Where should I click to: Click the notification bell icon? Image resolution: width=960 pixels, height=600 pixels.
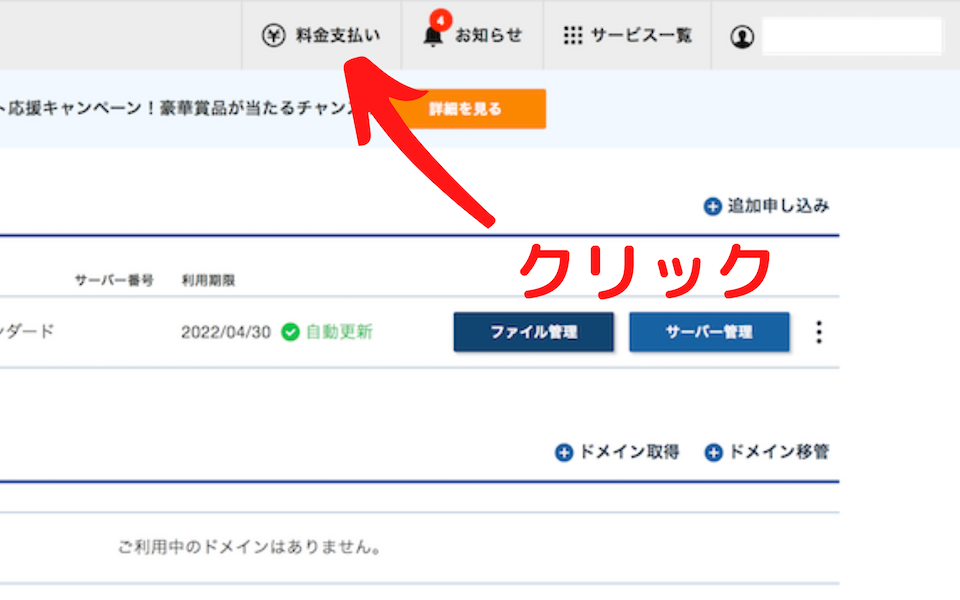[x=433, y=37]
